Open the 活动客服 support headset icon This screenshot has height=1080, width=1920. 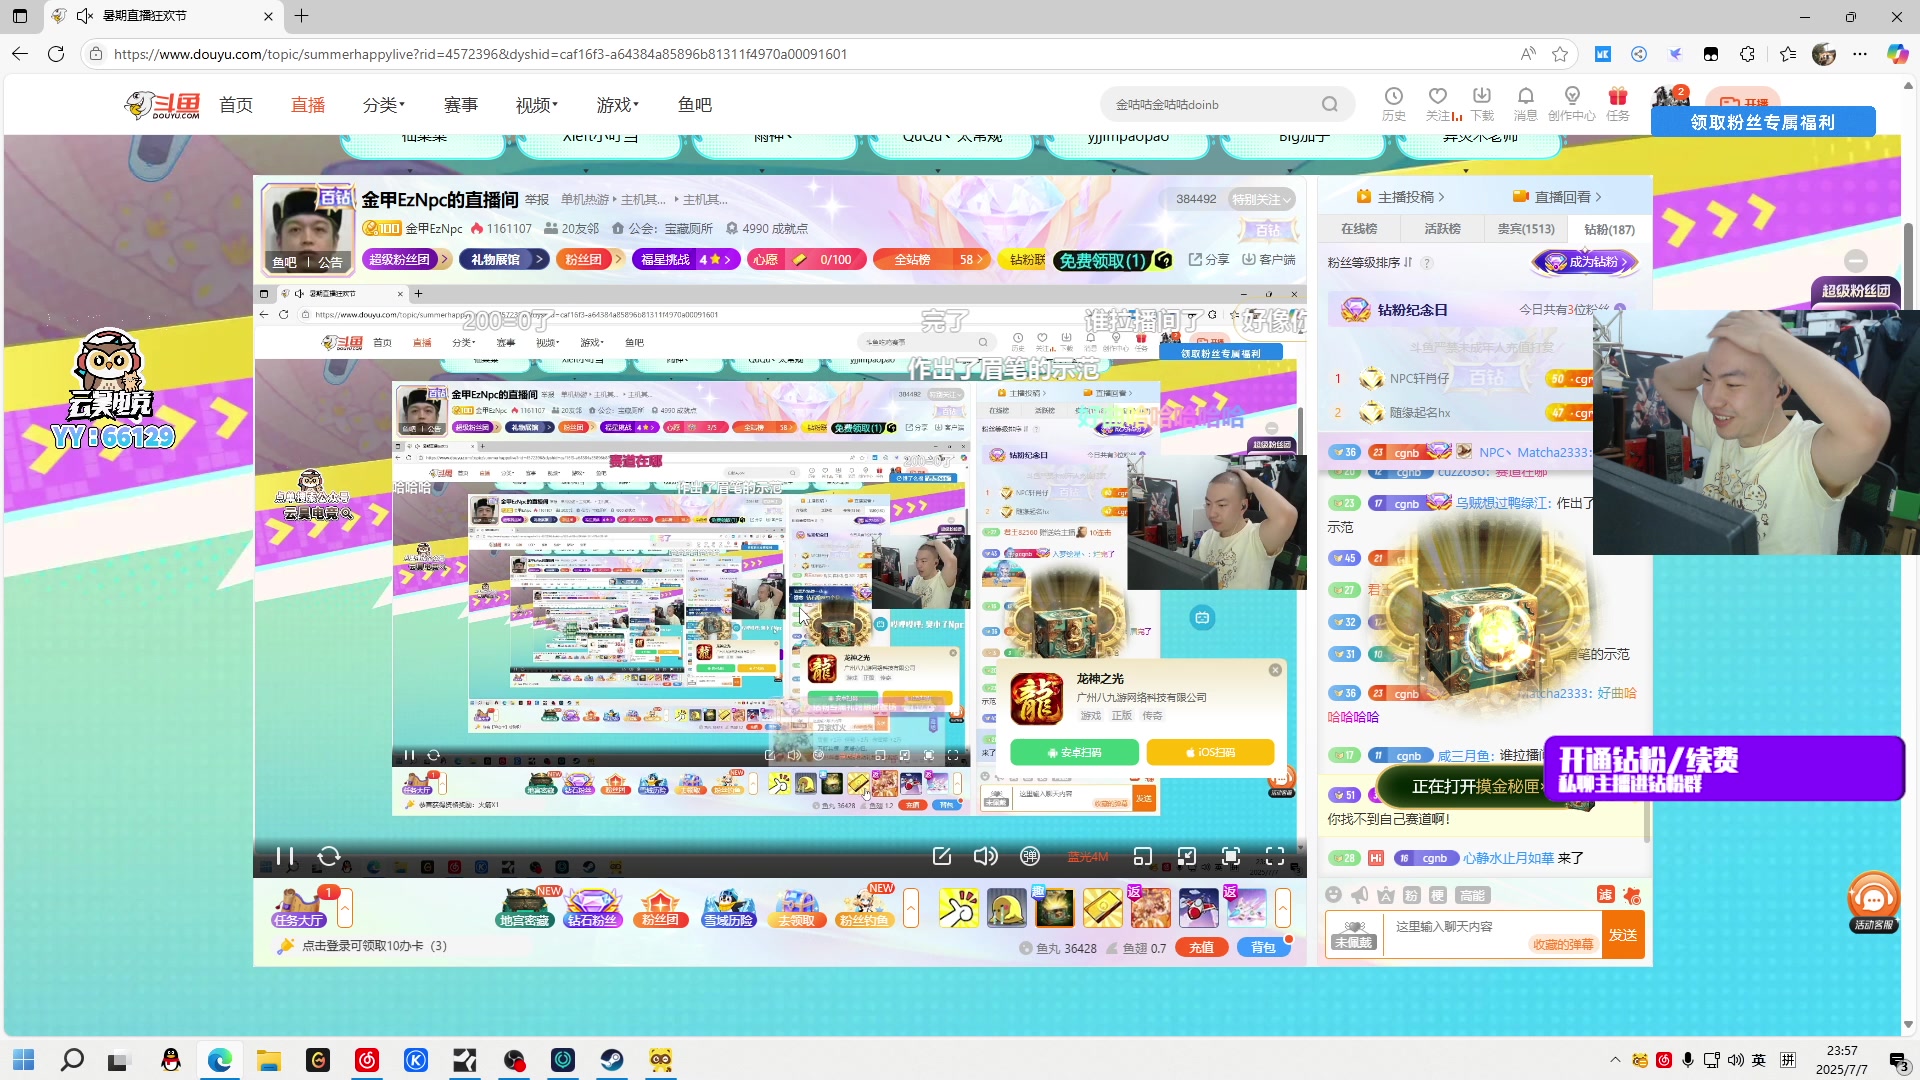pos(1874,901)
